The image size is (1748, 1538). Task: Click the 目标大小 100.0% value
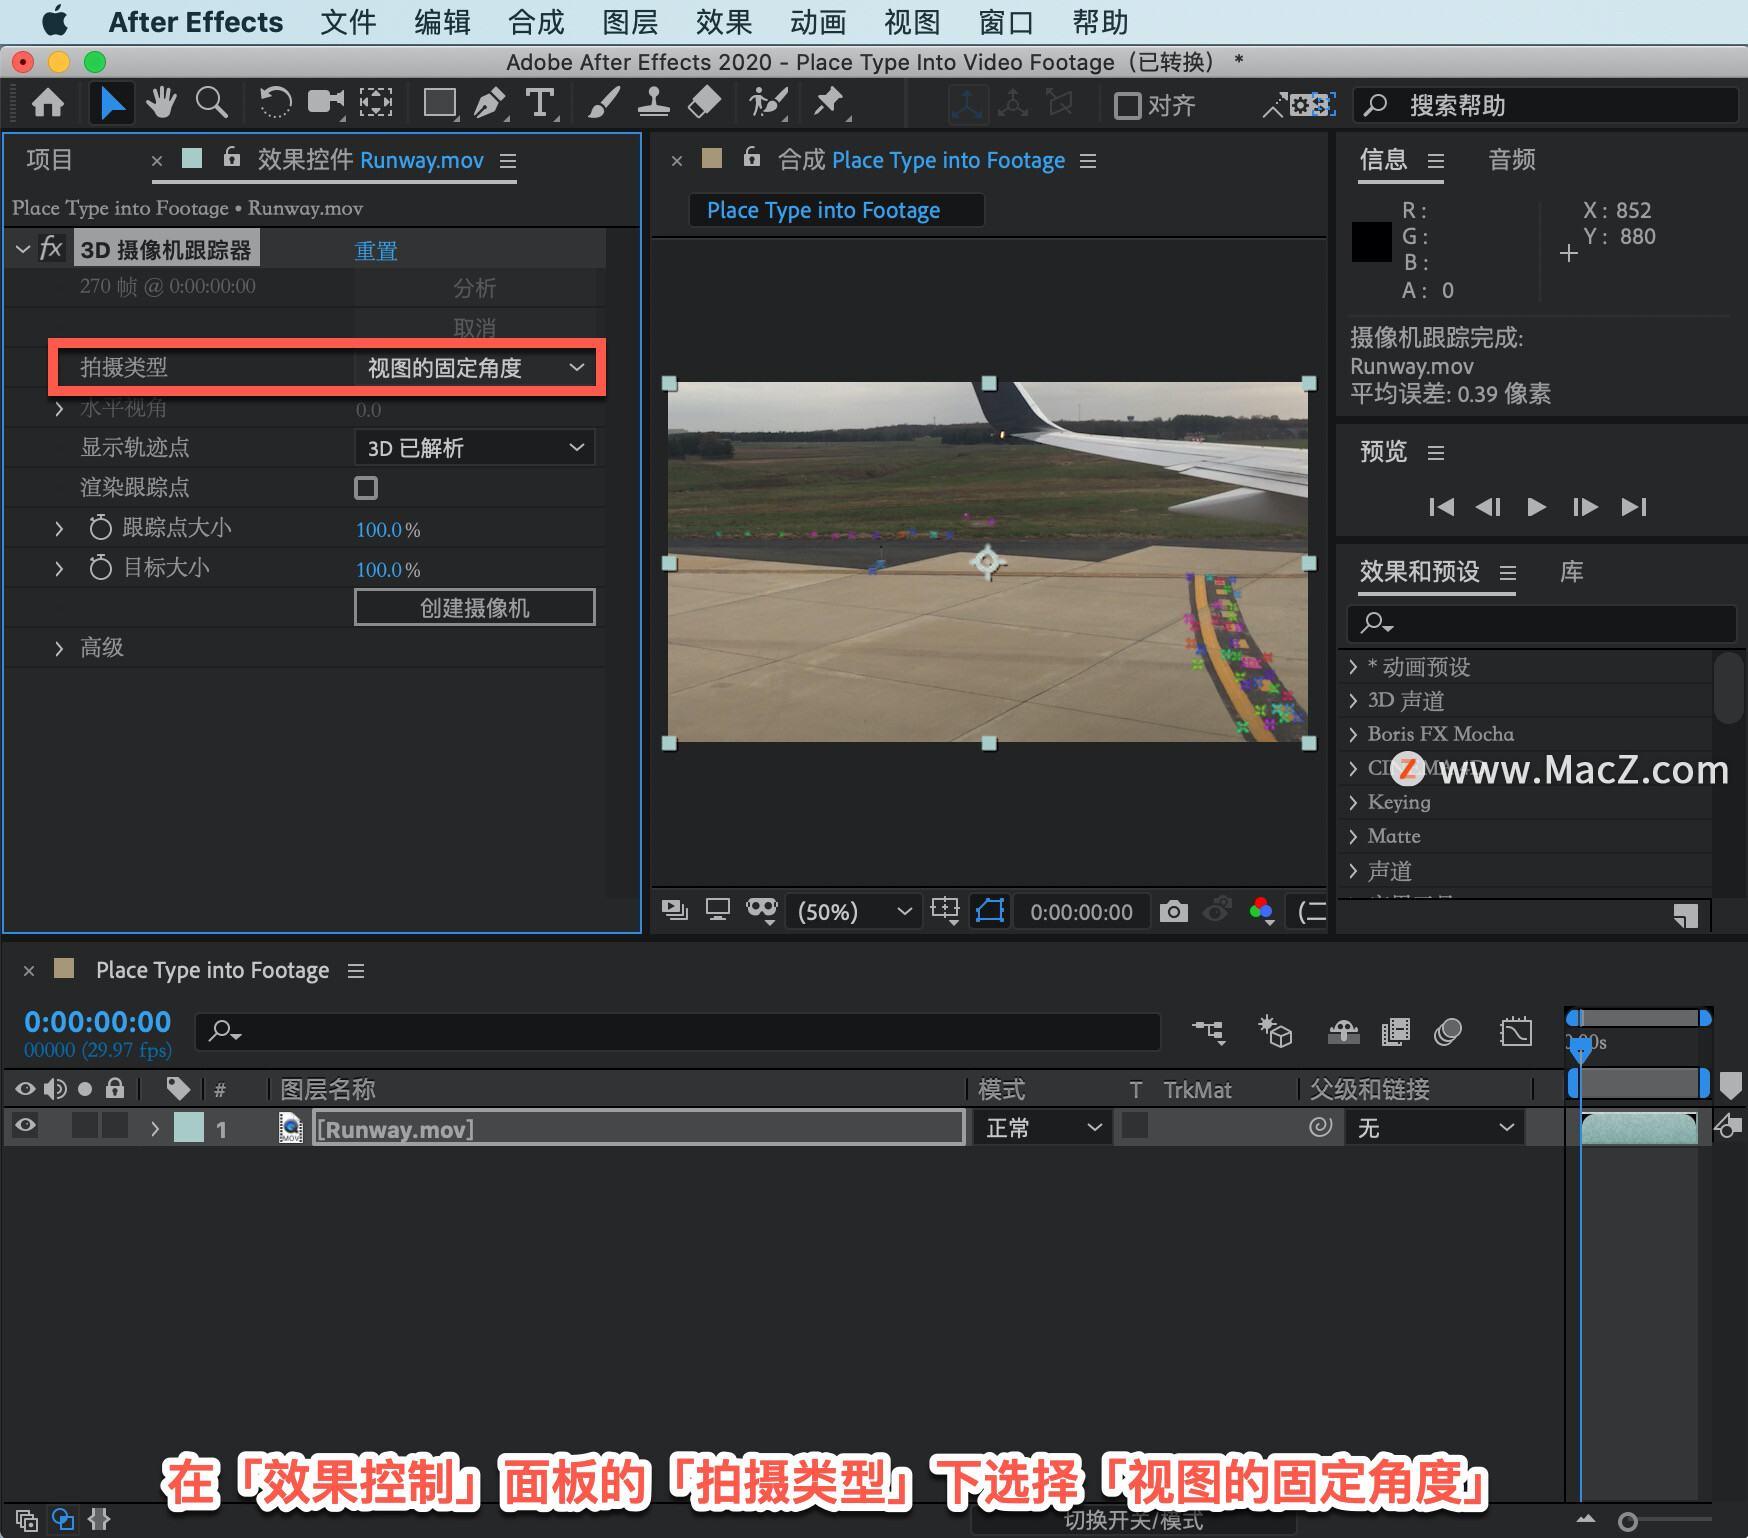coord(388,569)
